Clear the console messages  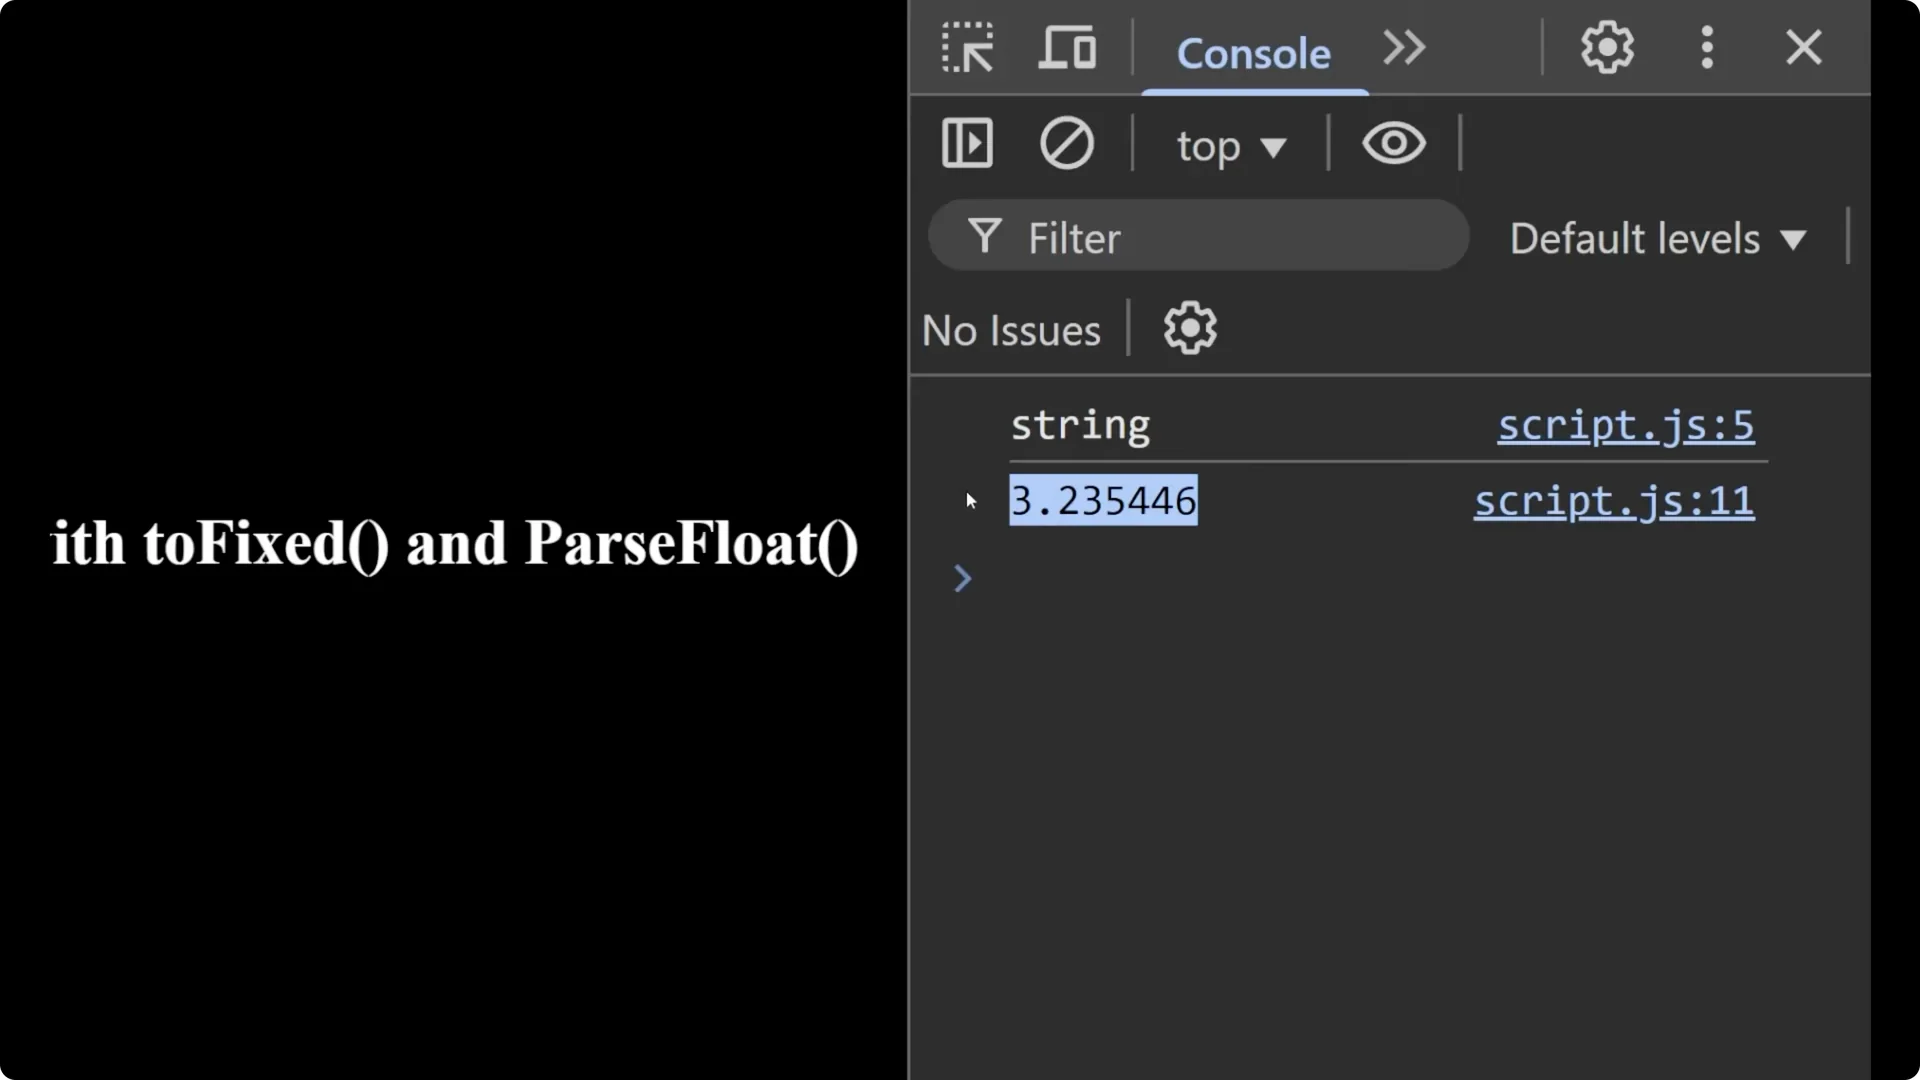[1067, 143]
